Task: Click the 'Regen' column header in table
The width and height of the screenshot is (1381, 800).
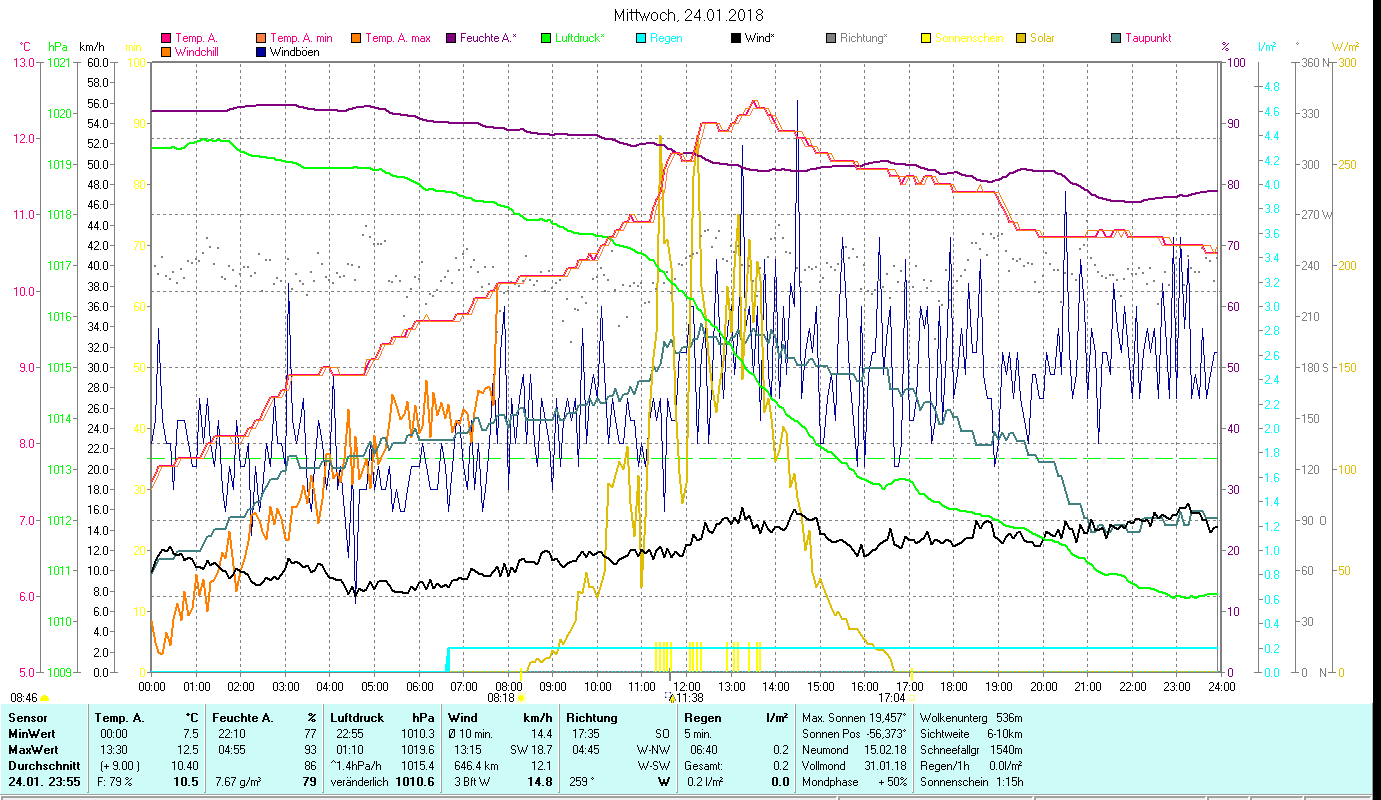Action: [x=704, y=718]
